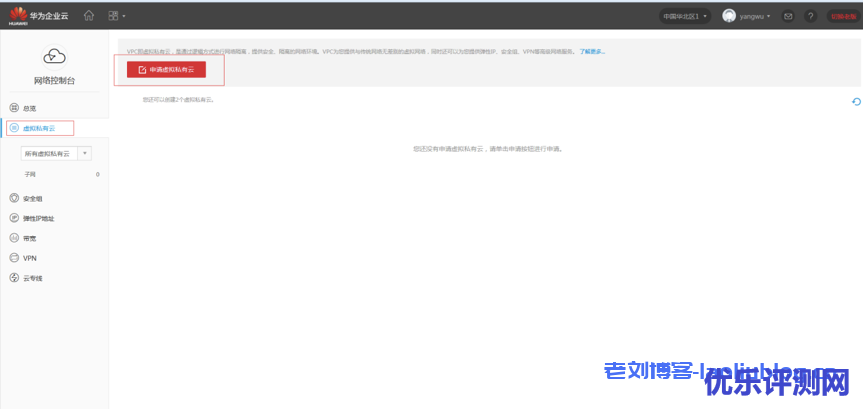Open 安全组 in the sidebar
Viewport: 863px width, 409px height.
pyautogui.click(x=32, y=198)
